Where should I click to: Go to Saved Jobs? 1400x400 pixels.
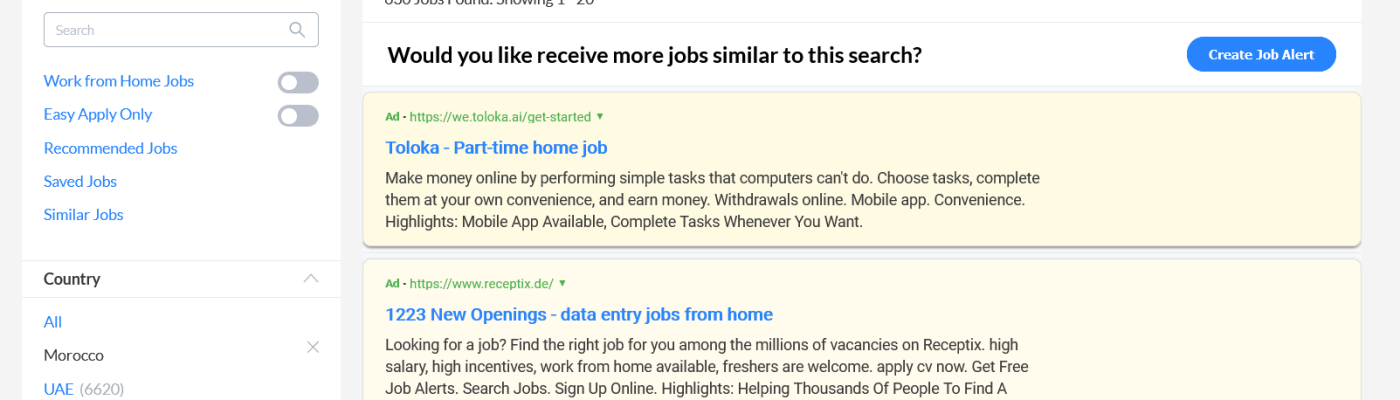[x=80, y=182]
